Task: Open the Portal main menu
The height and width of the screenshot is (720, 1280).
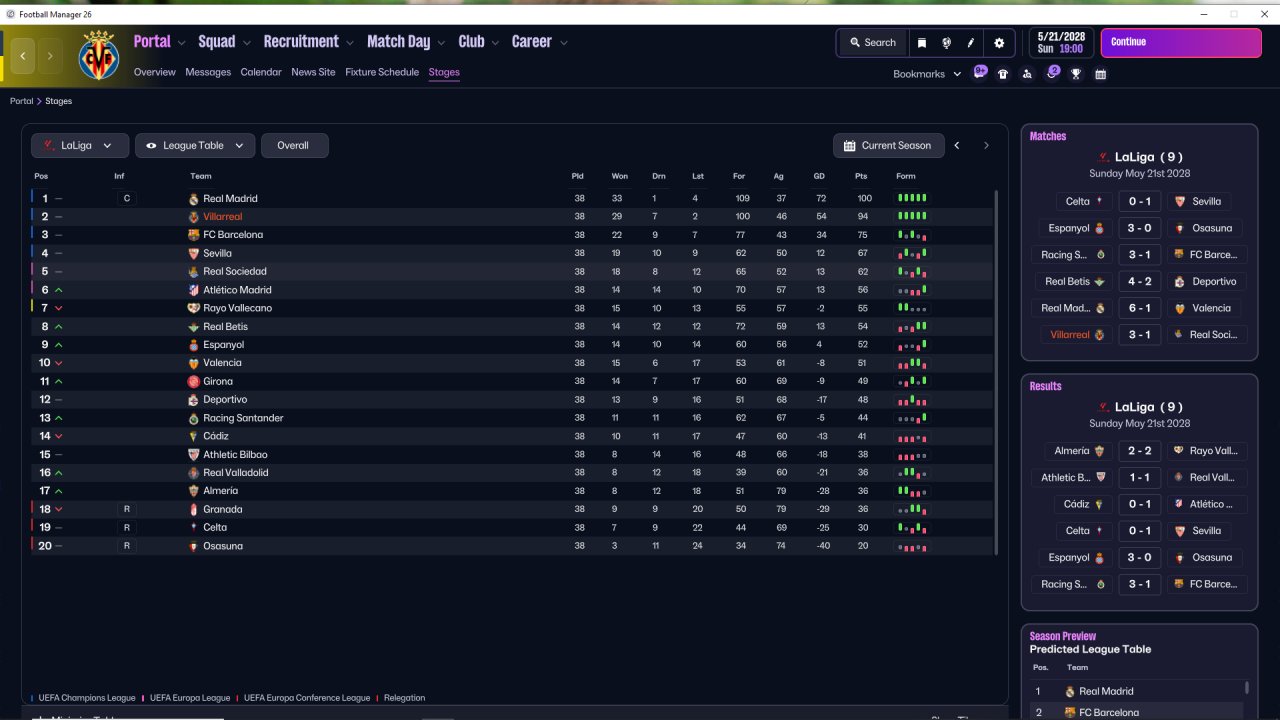Action: click(152, 42)
